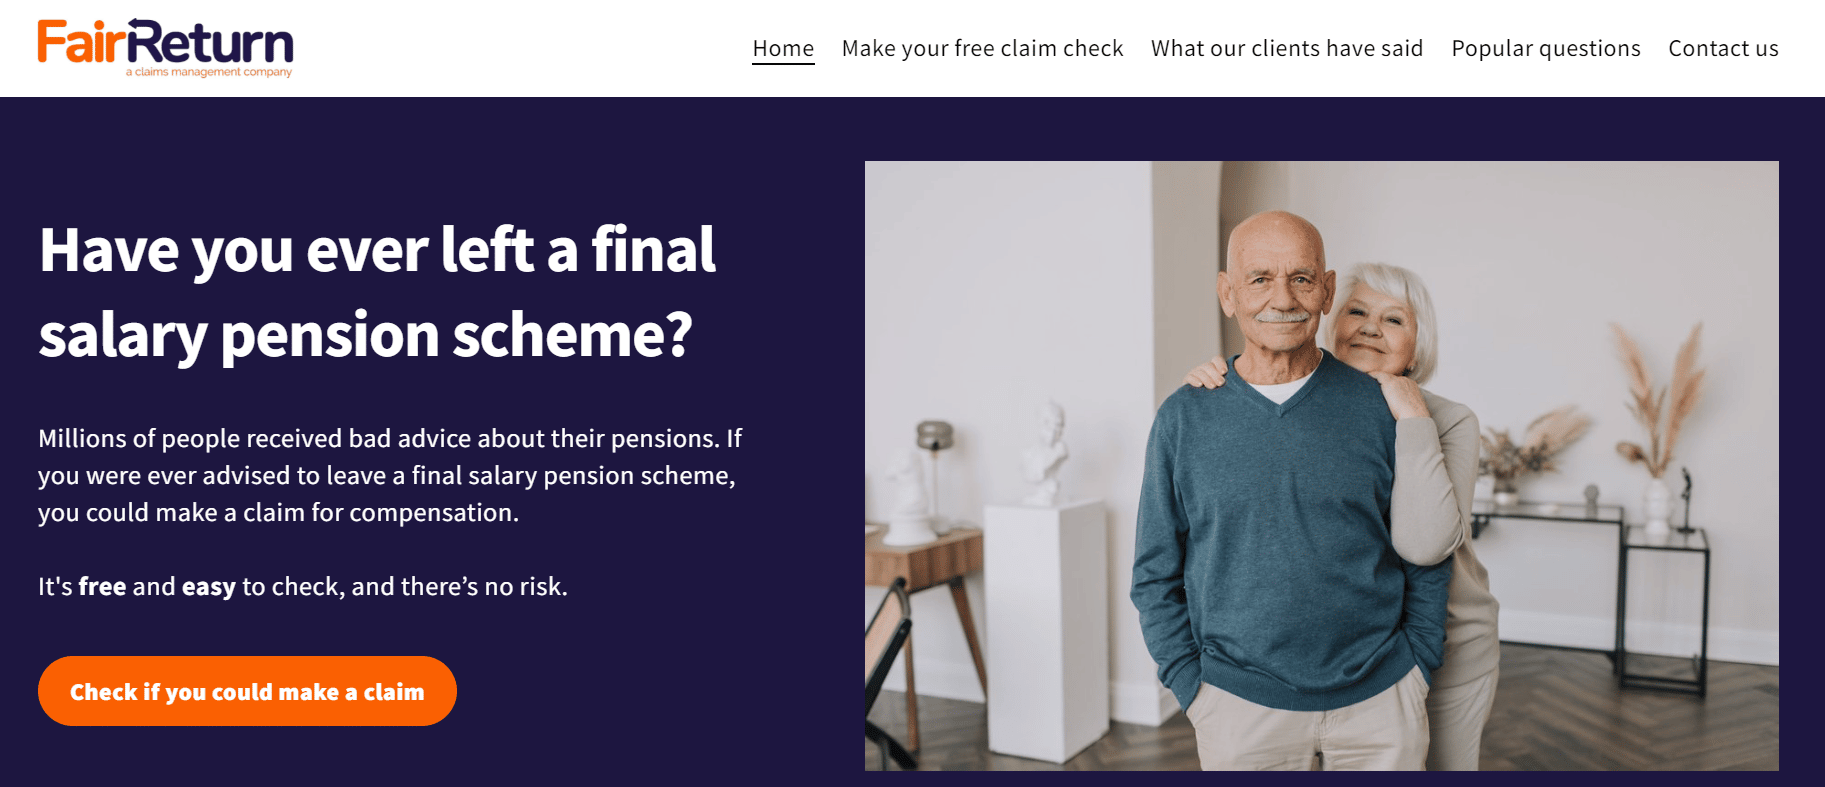Viewport: 1825px width, 787px height.
Task: Click Check if you could make a claim
Action: pyautogui.click(x=247, y=691)
